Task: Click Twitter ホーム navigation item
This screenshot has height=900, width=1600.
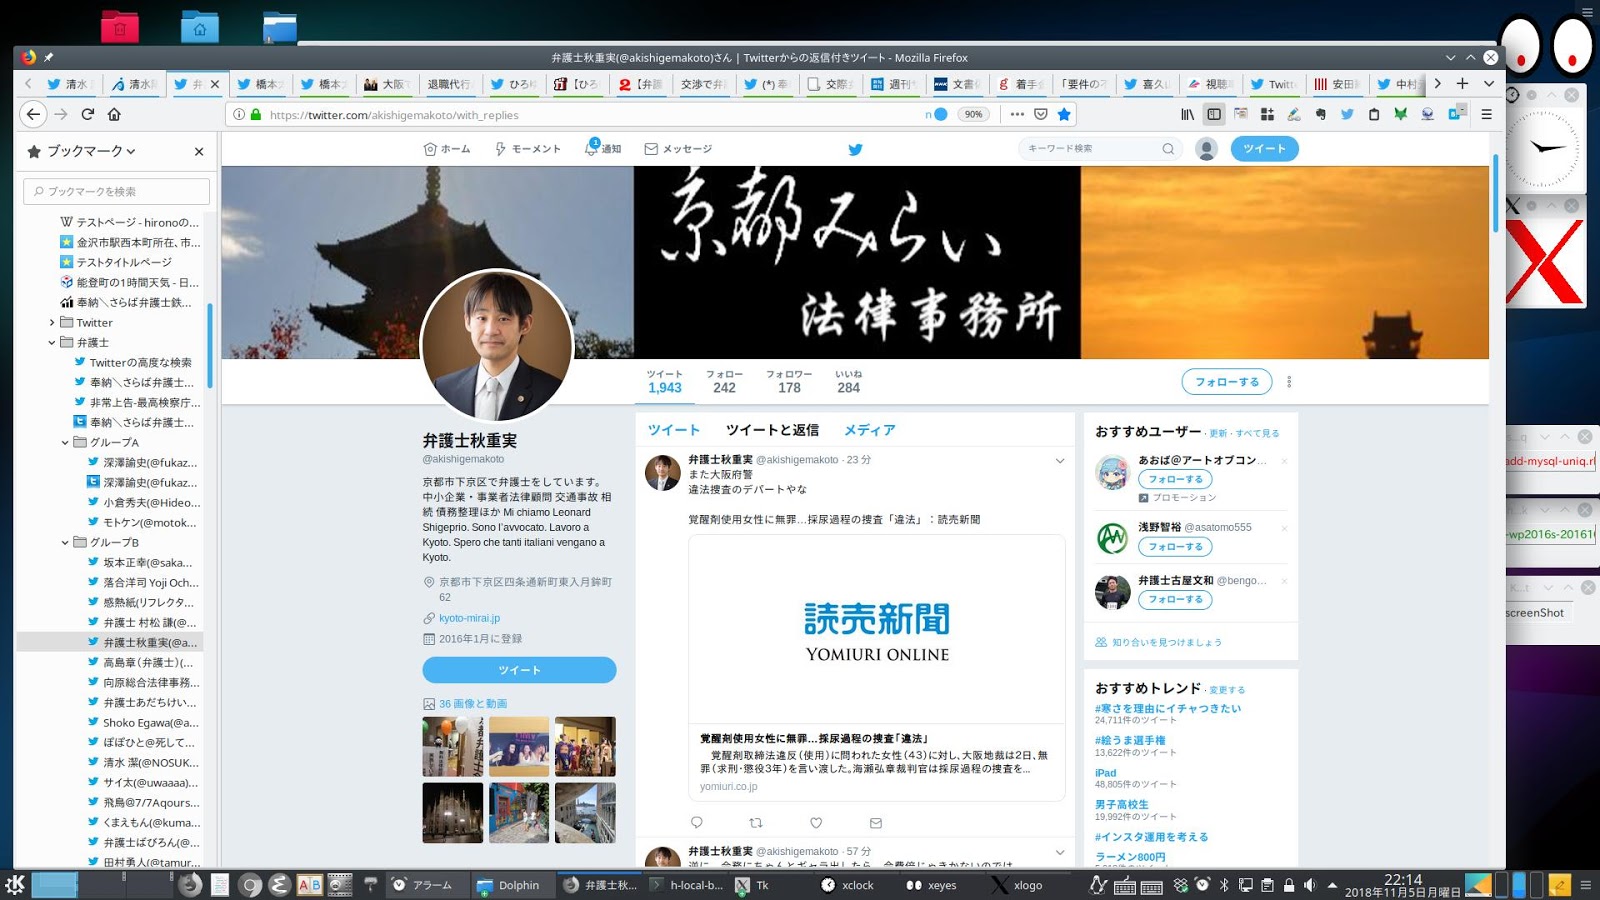Action: 447,149
